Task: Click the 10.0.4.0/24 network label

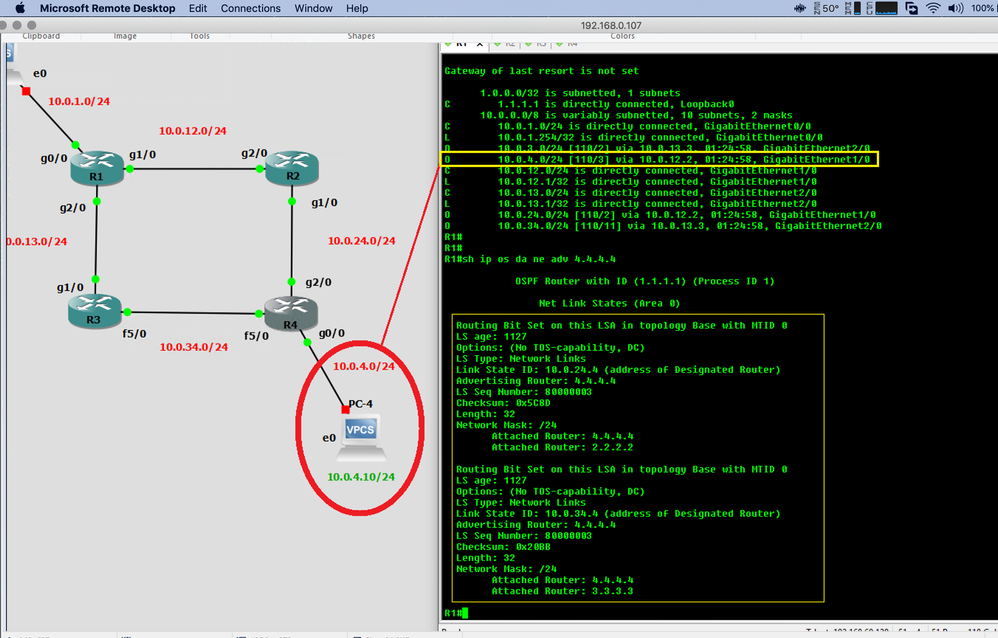Action: (x=363, y=366)
